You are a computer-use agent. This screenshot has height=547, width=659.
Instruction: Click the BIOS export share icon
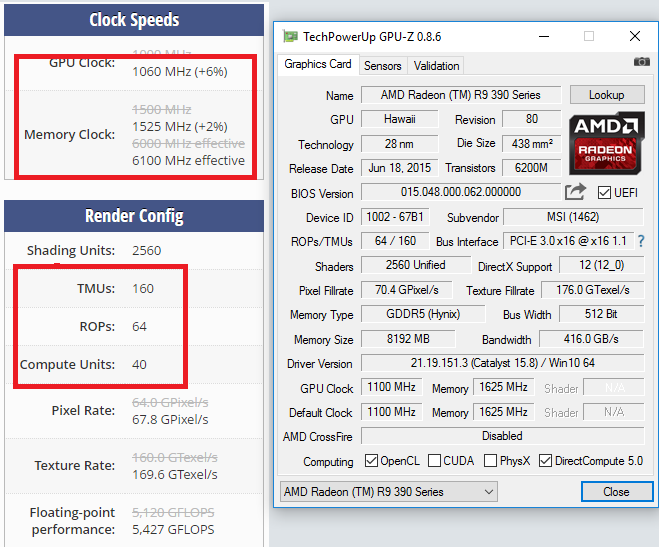pyautogui.click(x=575, y=192)
